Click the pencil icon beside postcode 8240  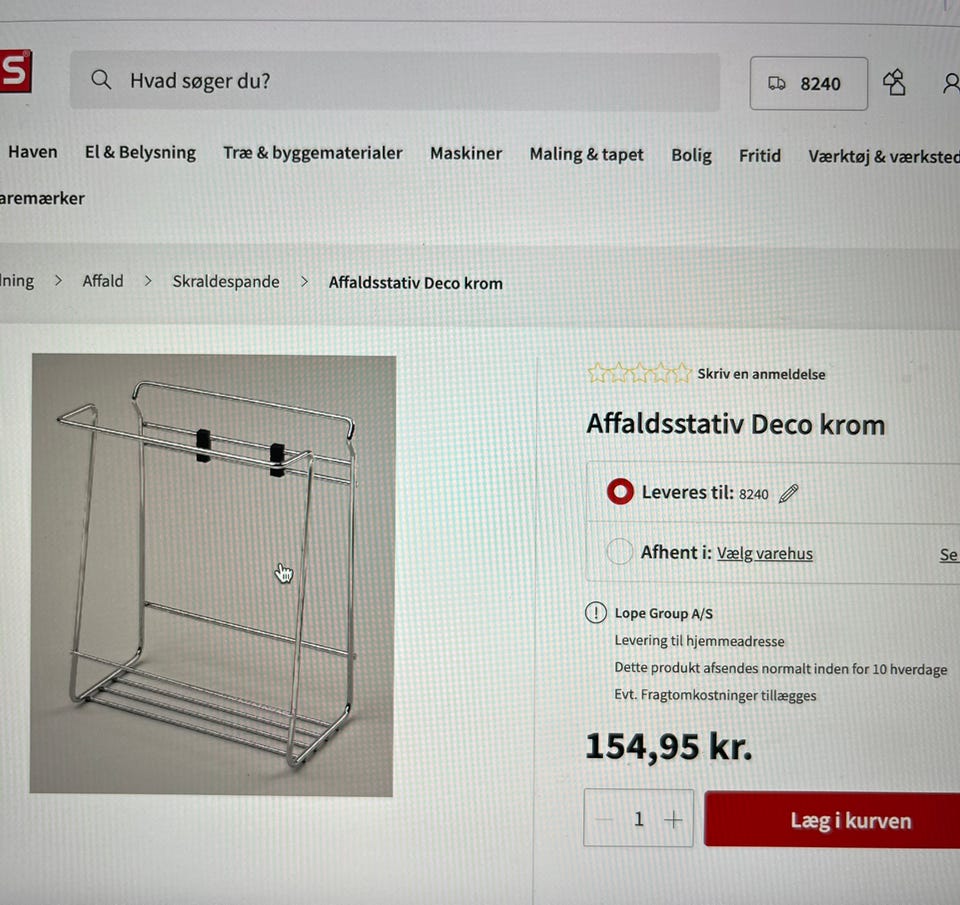pyautogui.click(x=789, y=493)
